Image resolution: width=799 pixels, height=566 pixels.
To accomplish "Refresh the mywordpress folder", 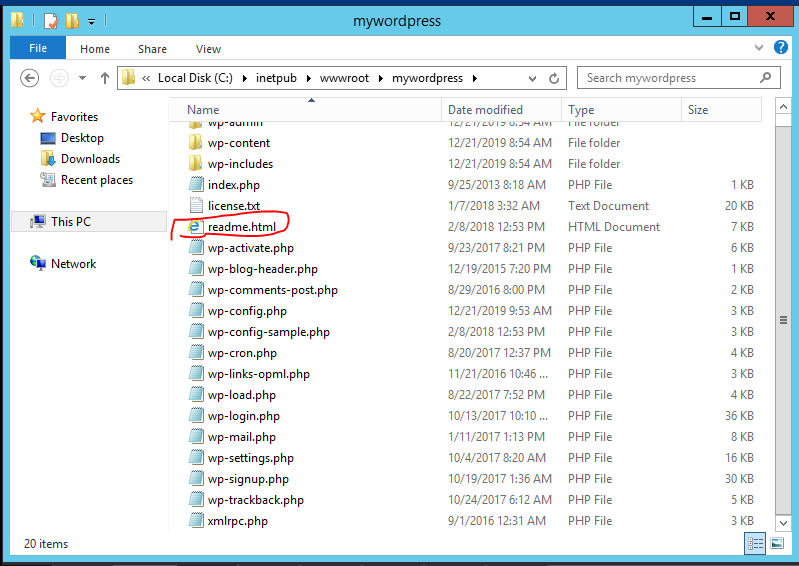I will point(554,78).
